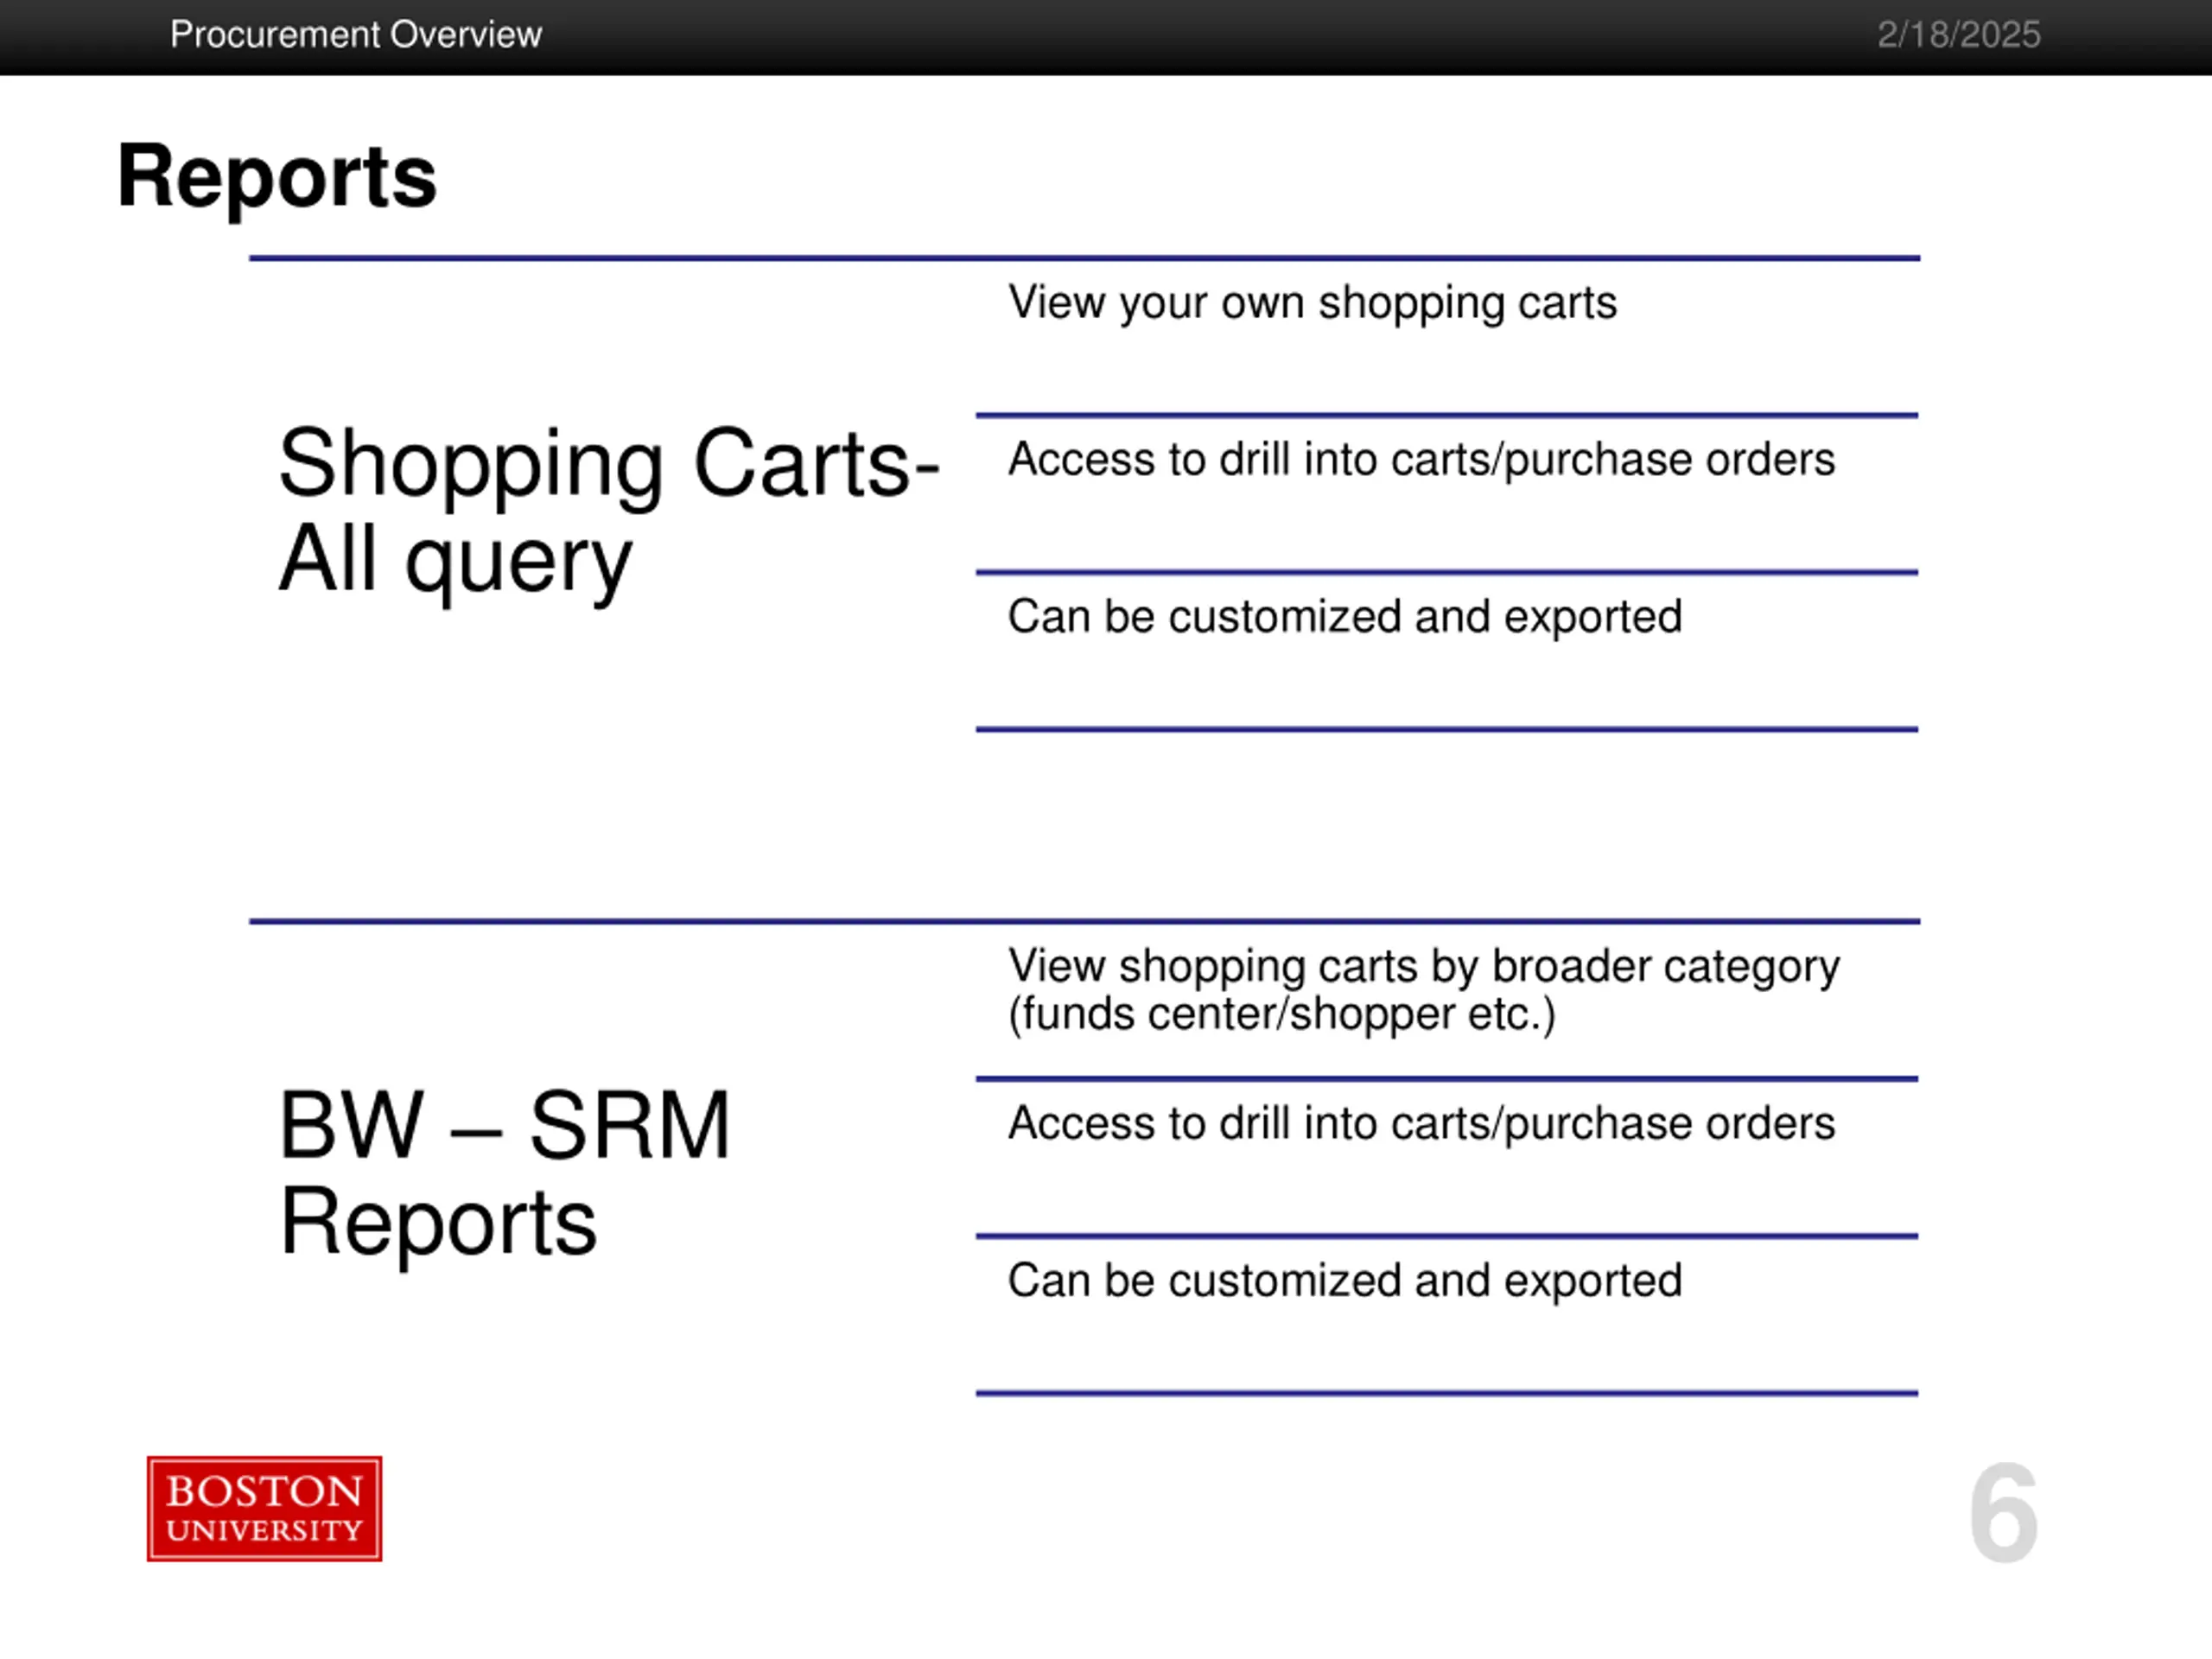
Task: Click 'Access to drill into carts/purchase orders' under Shopping Carts
Action: coord(1421,460)
